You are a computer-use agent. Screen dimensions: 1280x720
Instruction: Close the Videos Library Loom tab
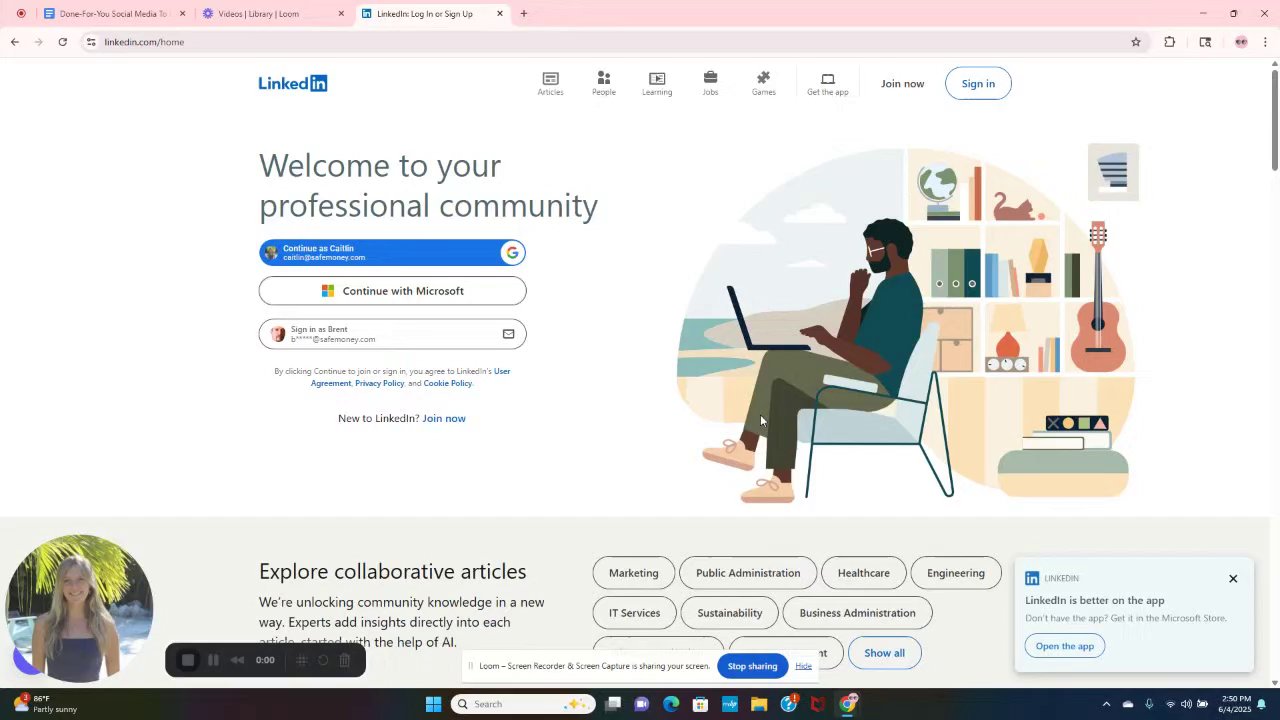341,14
